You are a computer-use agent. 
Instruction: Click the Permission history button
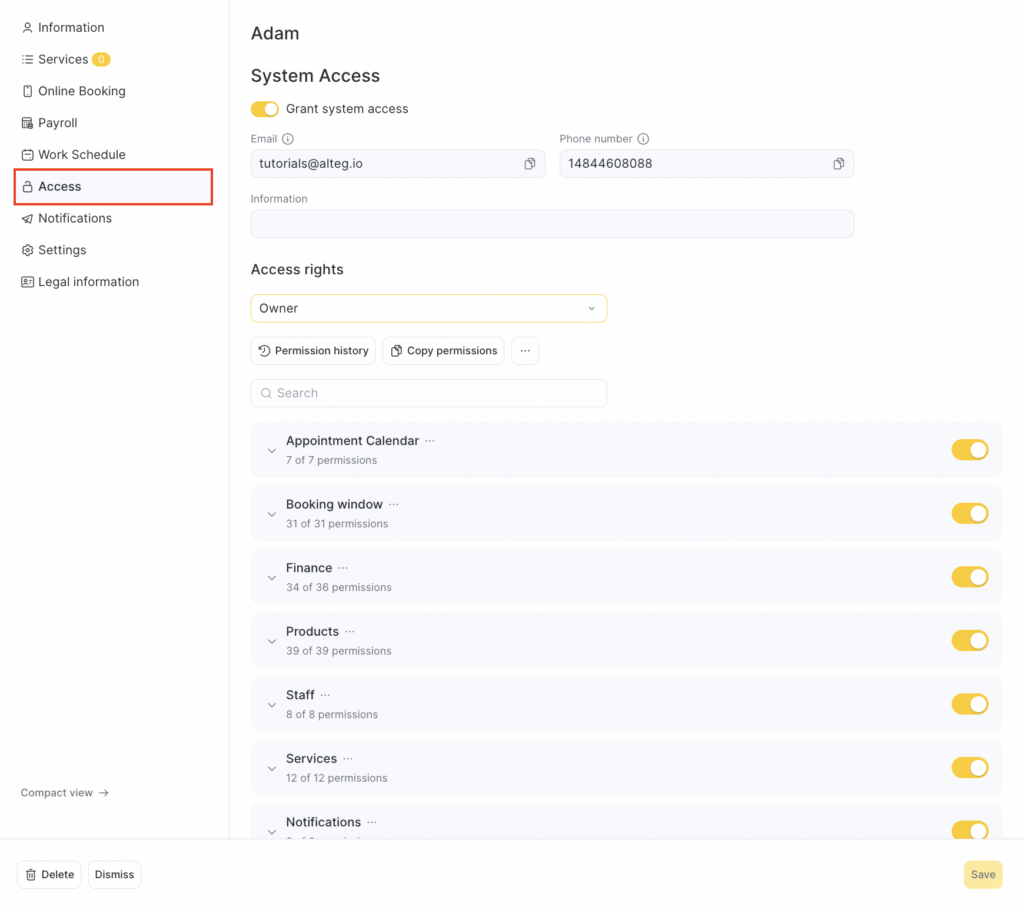[313, 351]
